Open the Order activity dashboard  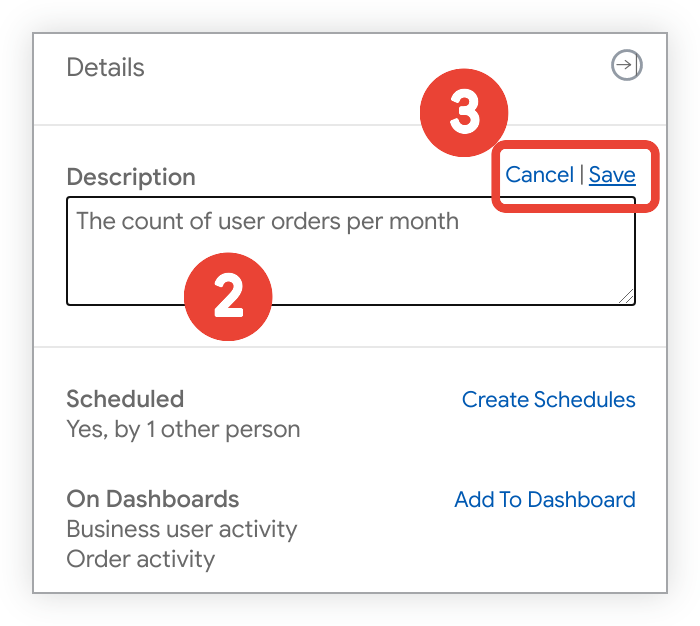140,559
